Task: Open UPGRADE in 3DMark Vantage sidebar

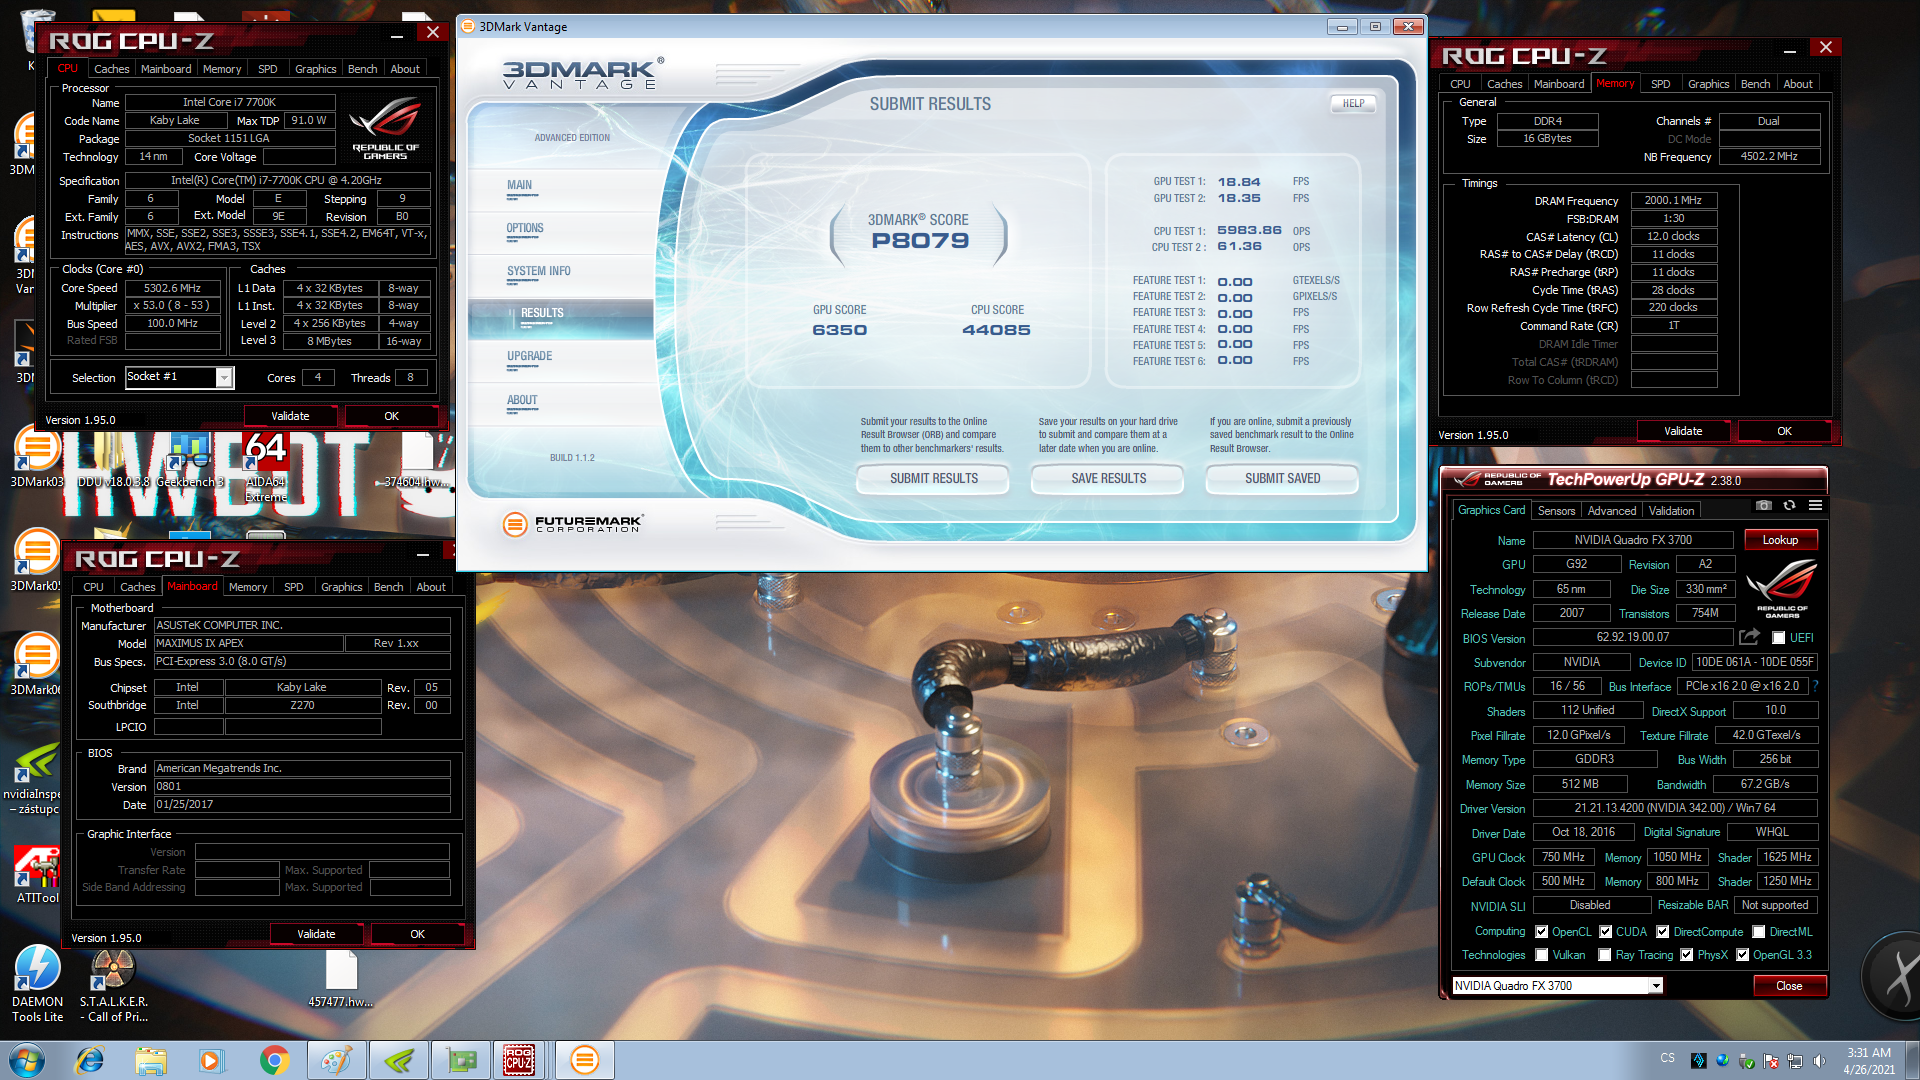Action: point(529,356)
